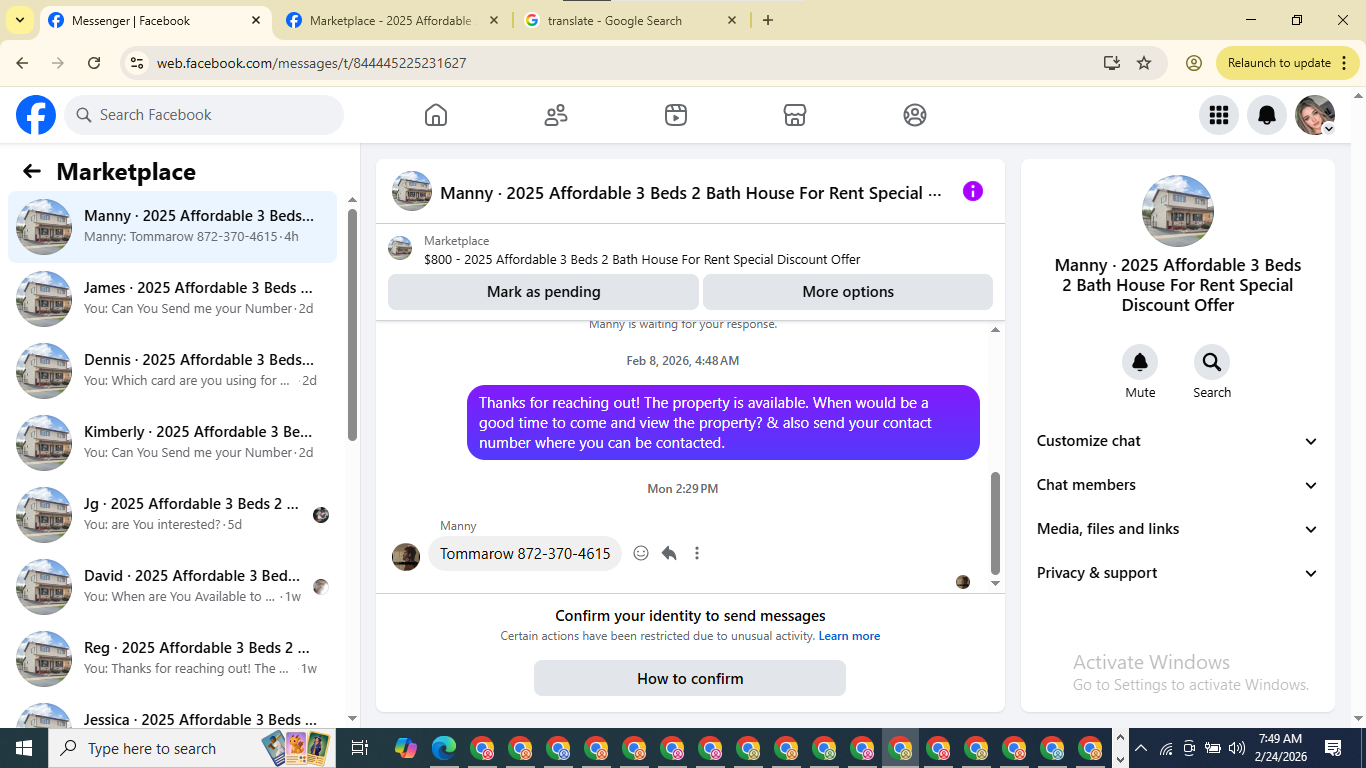
Task: Mute this conversation with the bell icon
Action: [x=1140, y=362]
